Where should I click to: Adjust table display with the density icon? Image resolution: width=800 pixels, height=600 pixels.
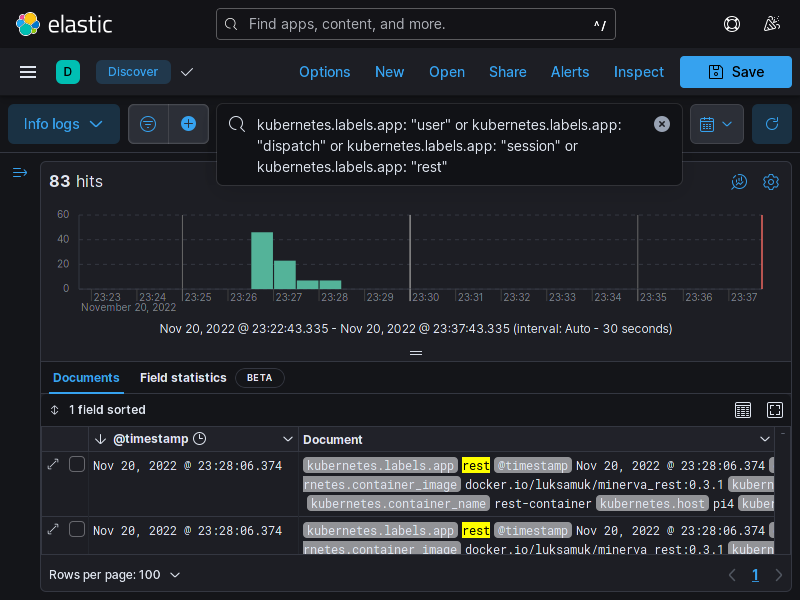743,410
